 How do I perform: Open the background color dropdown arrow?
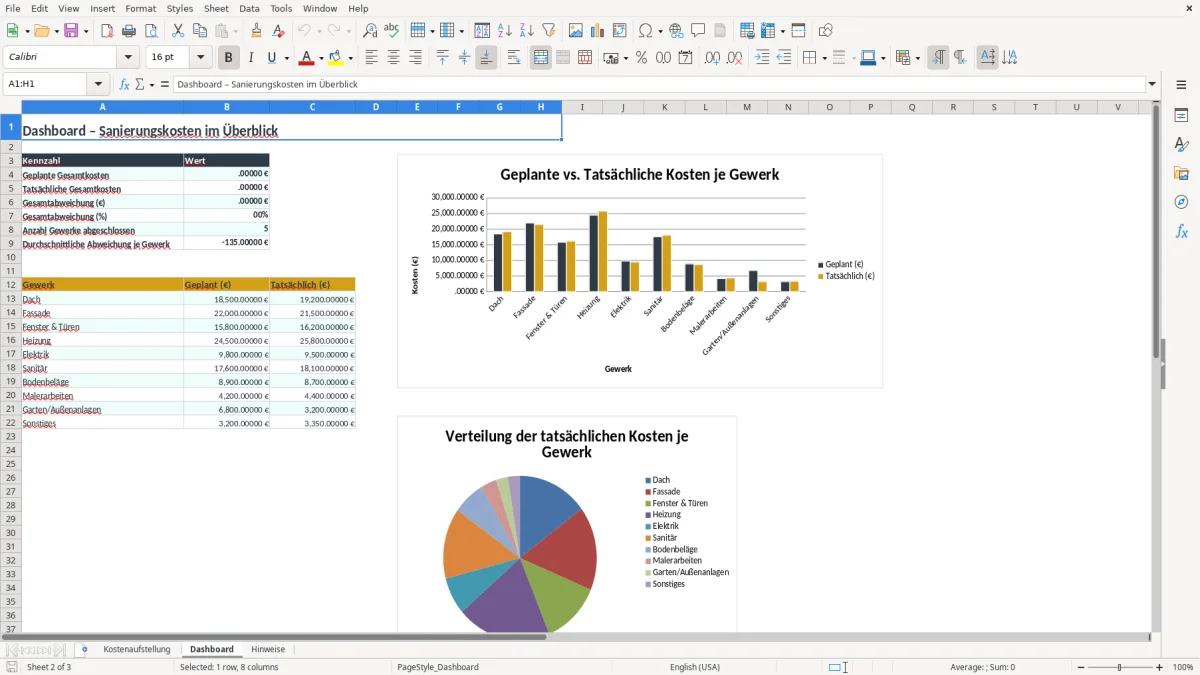point(350,58)
